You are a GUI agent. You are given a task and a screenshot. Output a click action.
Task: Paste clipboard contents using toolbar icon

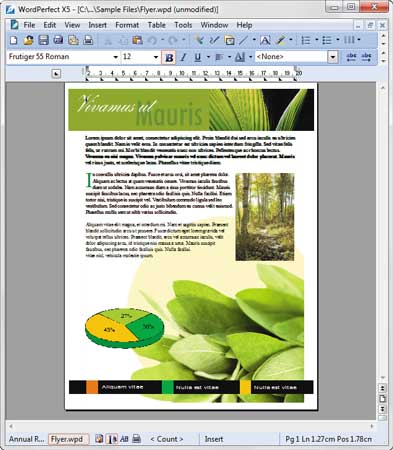point(137,40)
